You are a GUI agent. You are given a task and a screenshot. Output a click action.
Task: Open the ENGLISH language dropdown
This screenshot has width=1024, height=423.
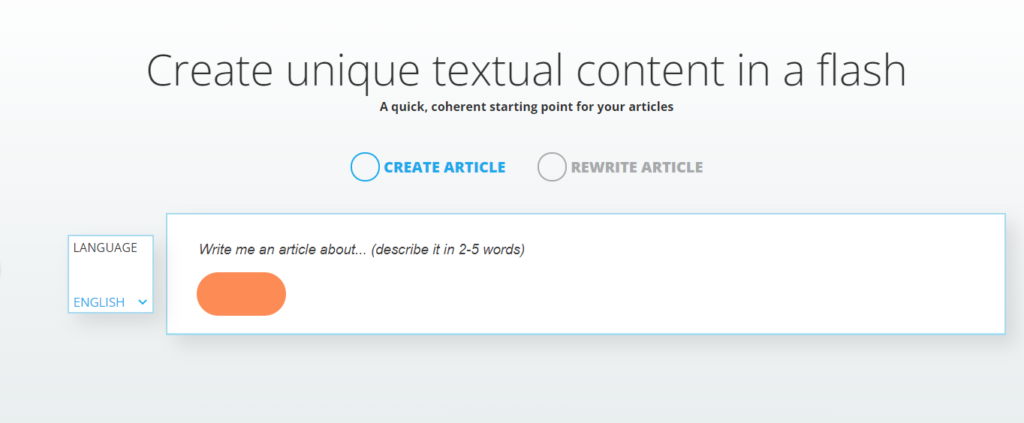(100, 301)
